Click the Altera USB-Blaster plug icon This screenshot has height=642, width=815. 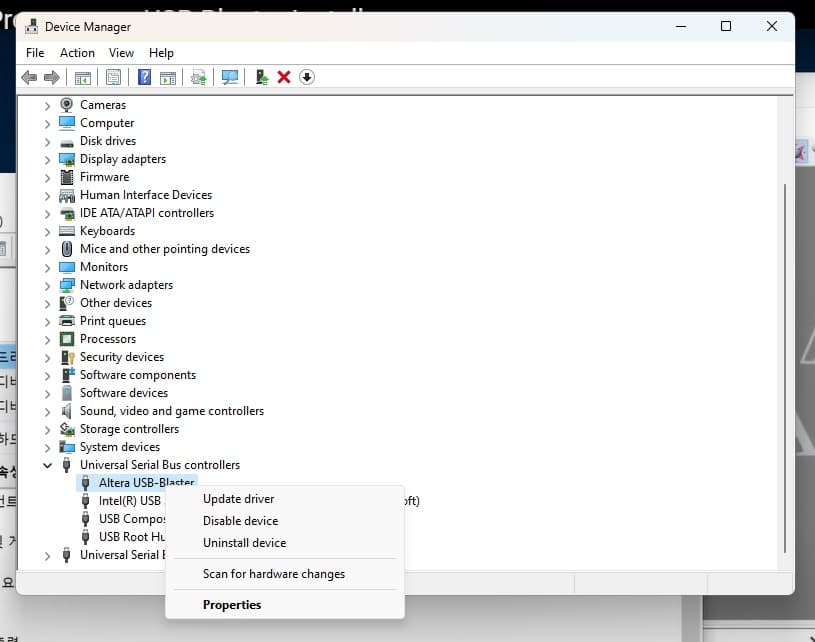(86, 483)
